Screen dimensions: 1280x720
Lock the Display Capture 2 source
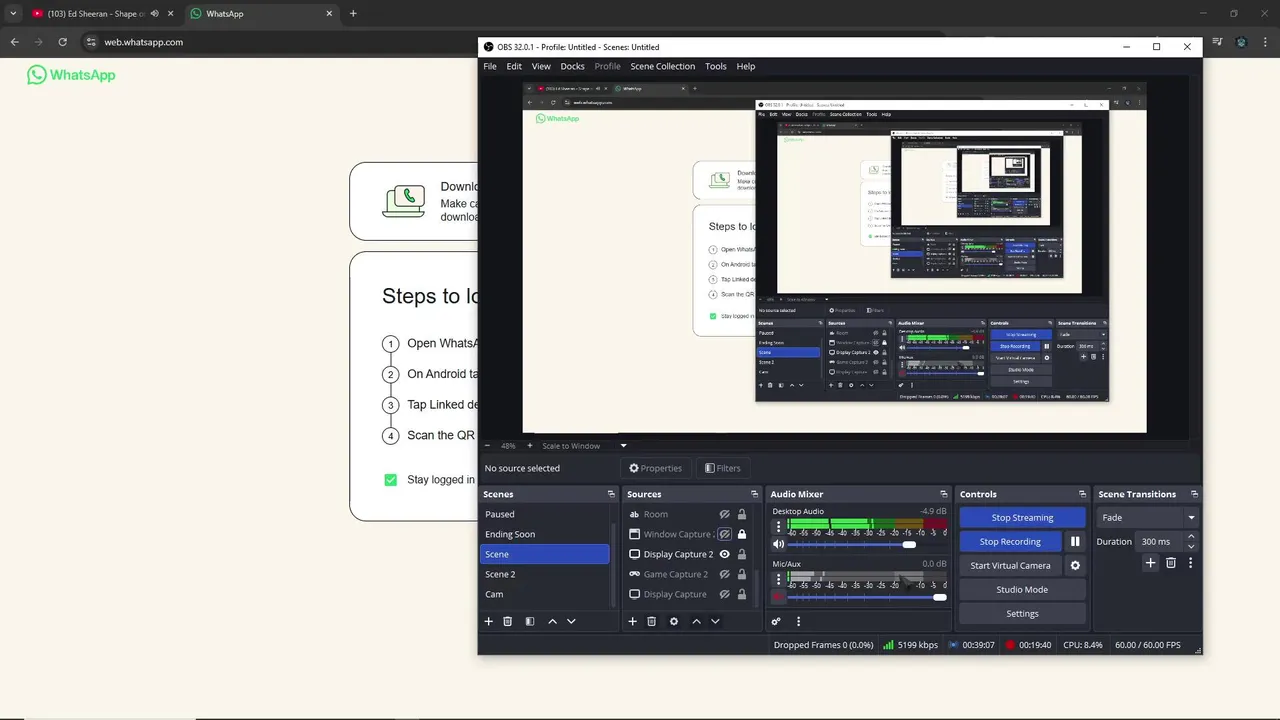click(741, 554)
